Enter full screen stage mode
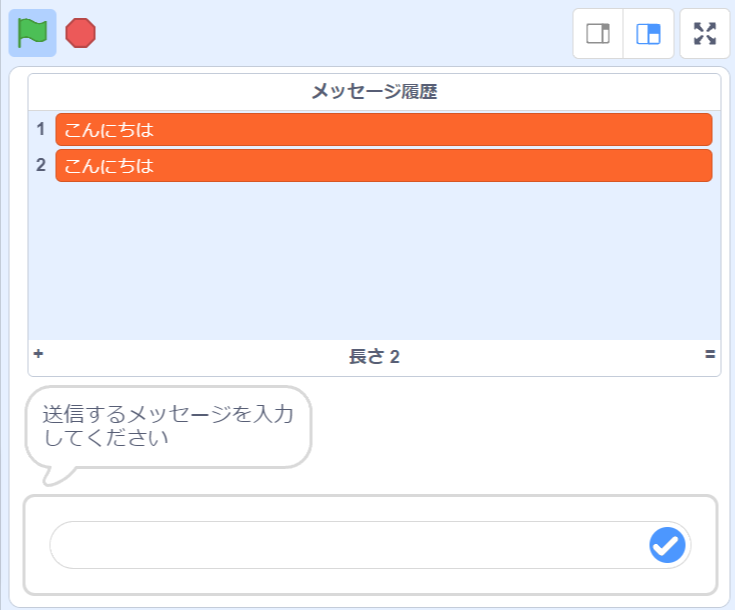 coord(705,34)
